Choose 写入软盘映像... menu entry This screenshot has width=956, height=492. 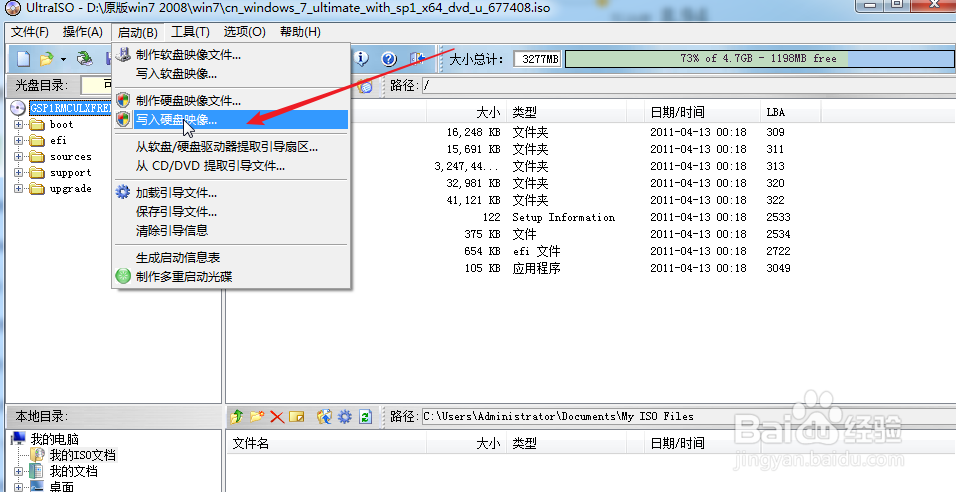pyautogui.click(x=231, y=74)
